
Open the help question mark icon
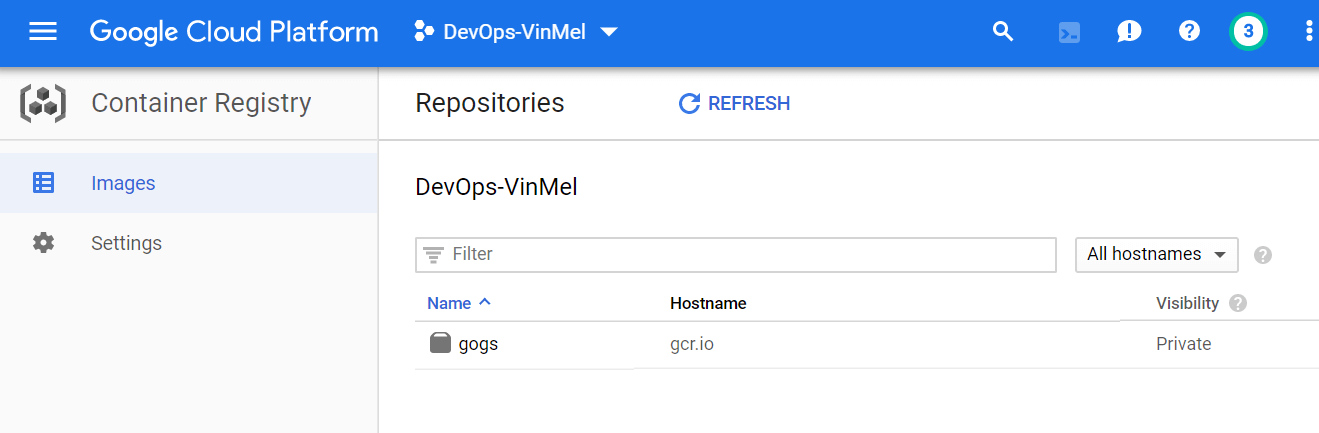tap(1189, 32)
